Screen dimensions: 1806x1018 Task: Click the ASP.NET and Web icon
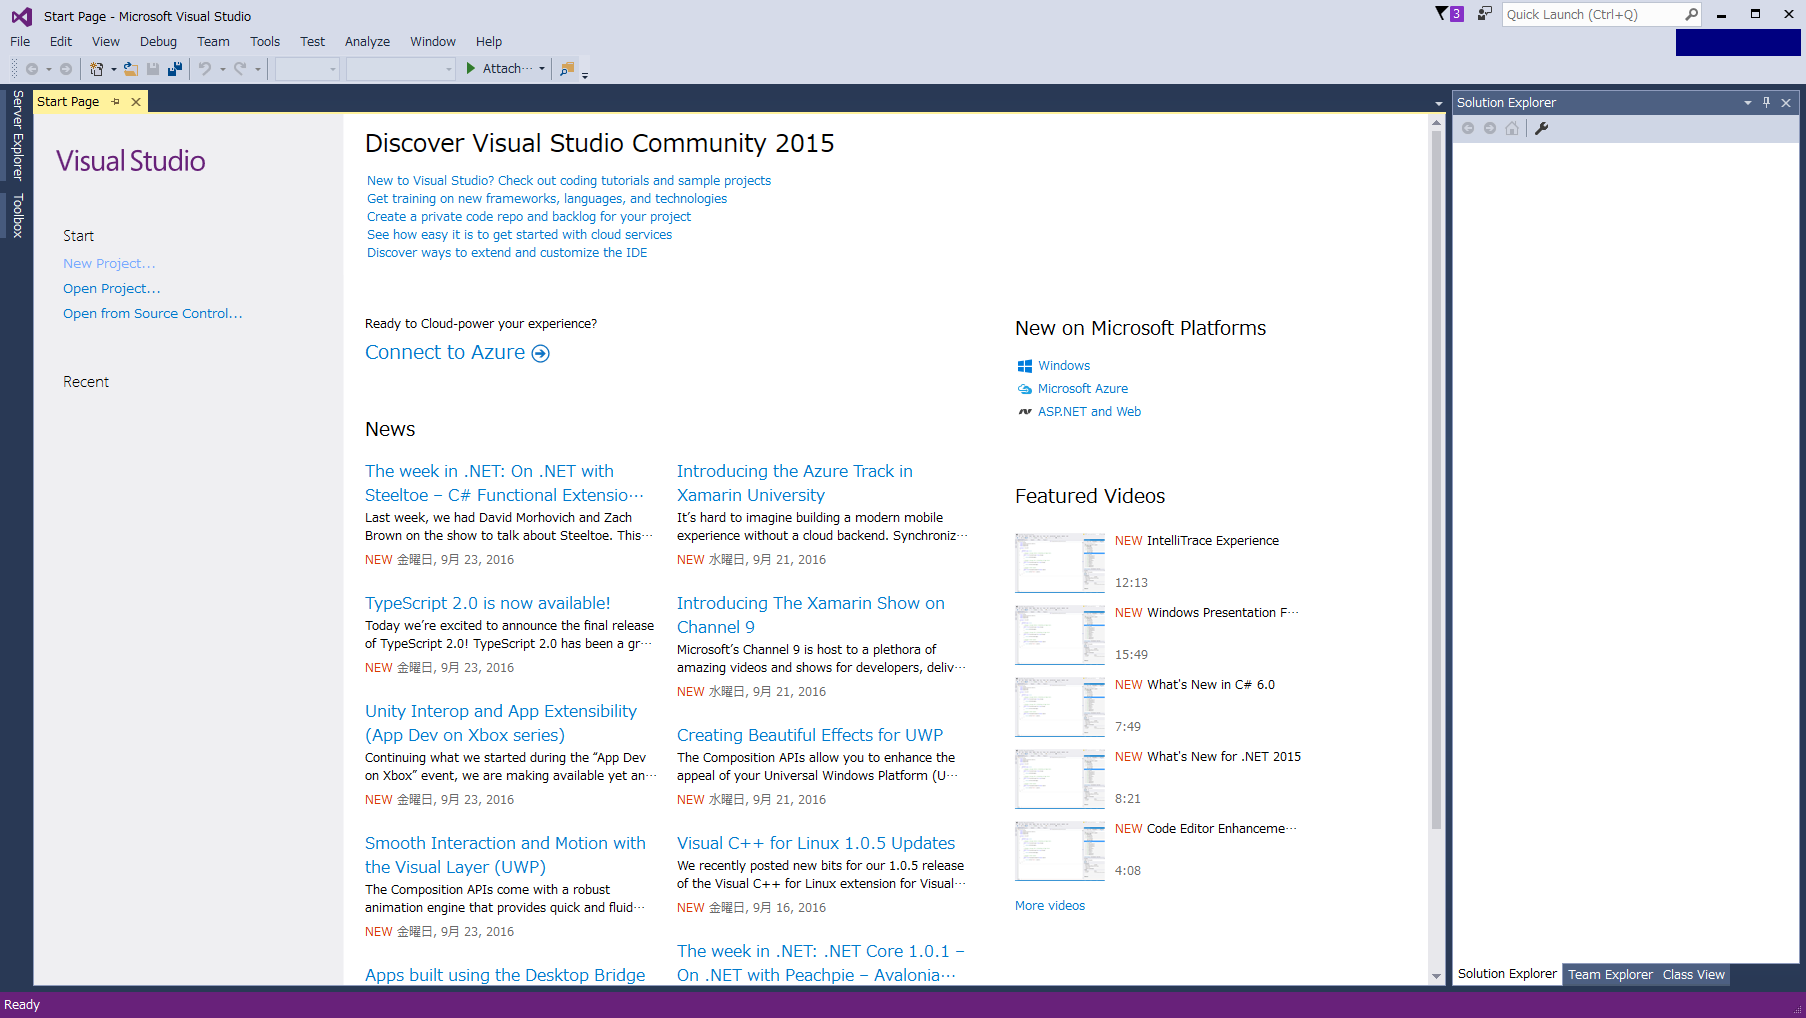[x=1025, y=412]
